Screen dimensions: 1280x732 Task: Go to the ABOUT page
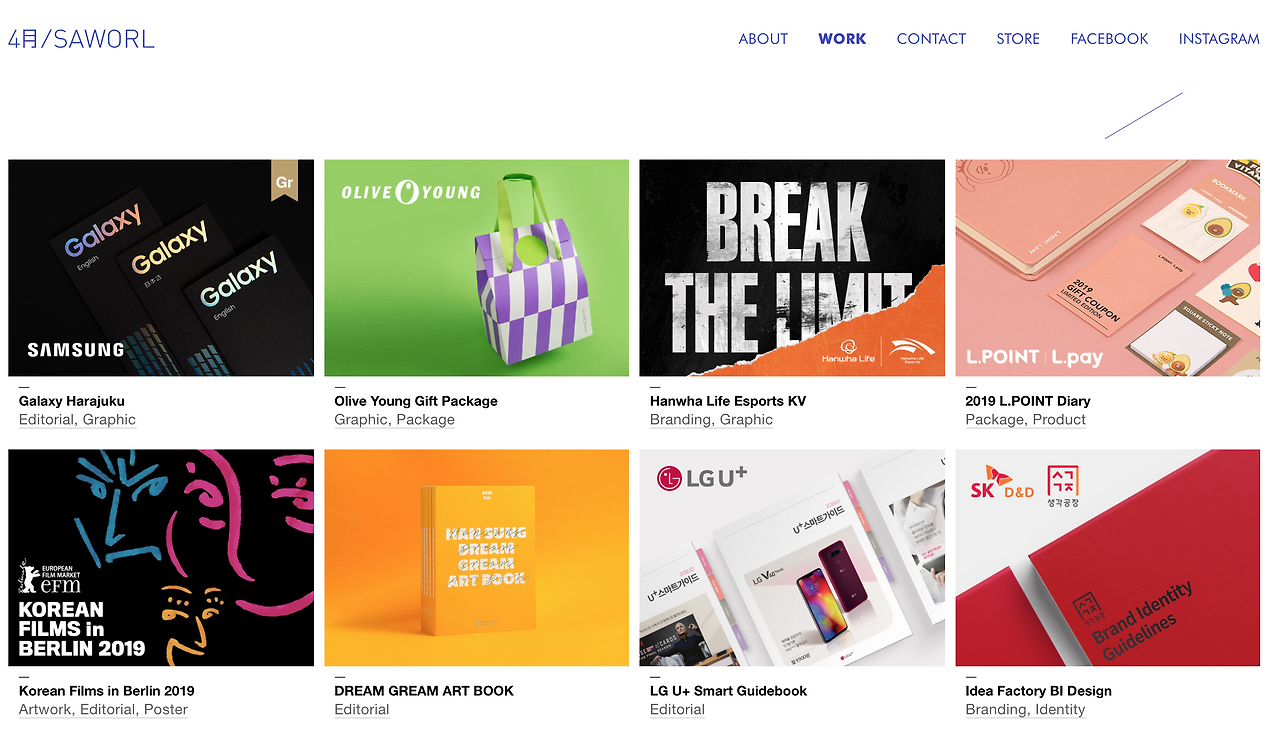(763, 39)
